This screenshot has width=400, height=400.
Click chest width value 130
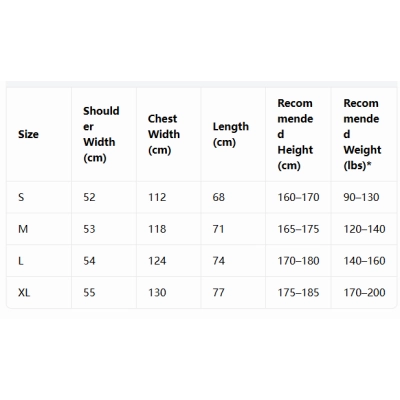click(x=157, y=293)
